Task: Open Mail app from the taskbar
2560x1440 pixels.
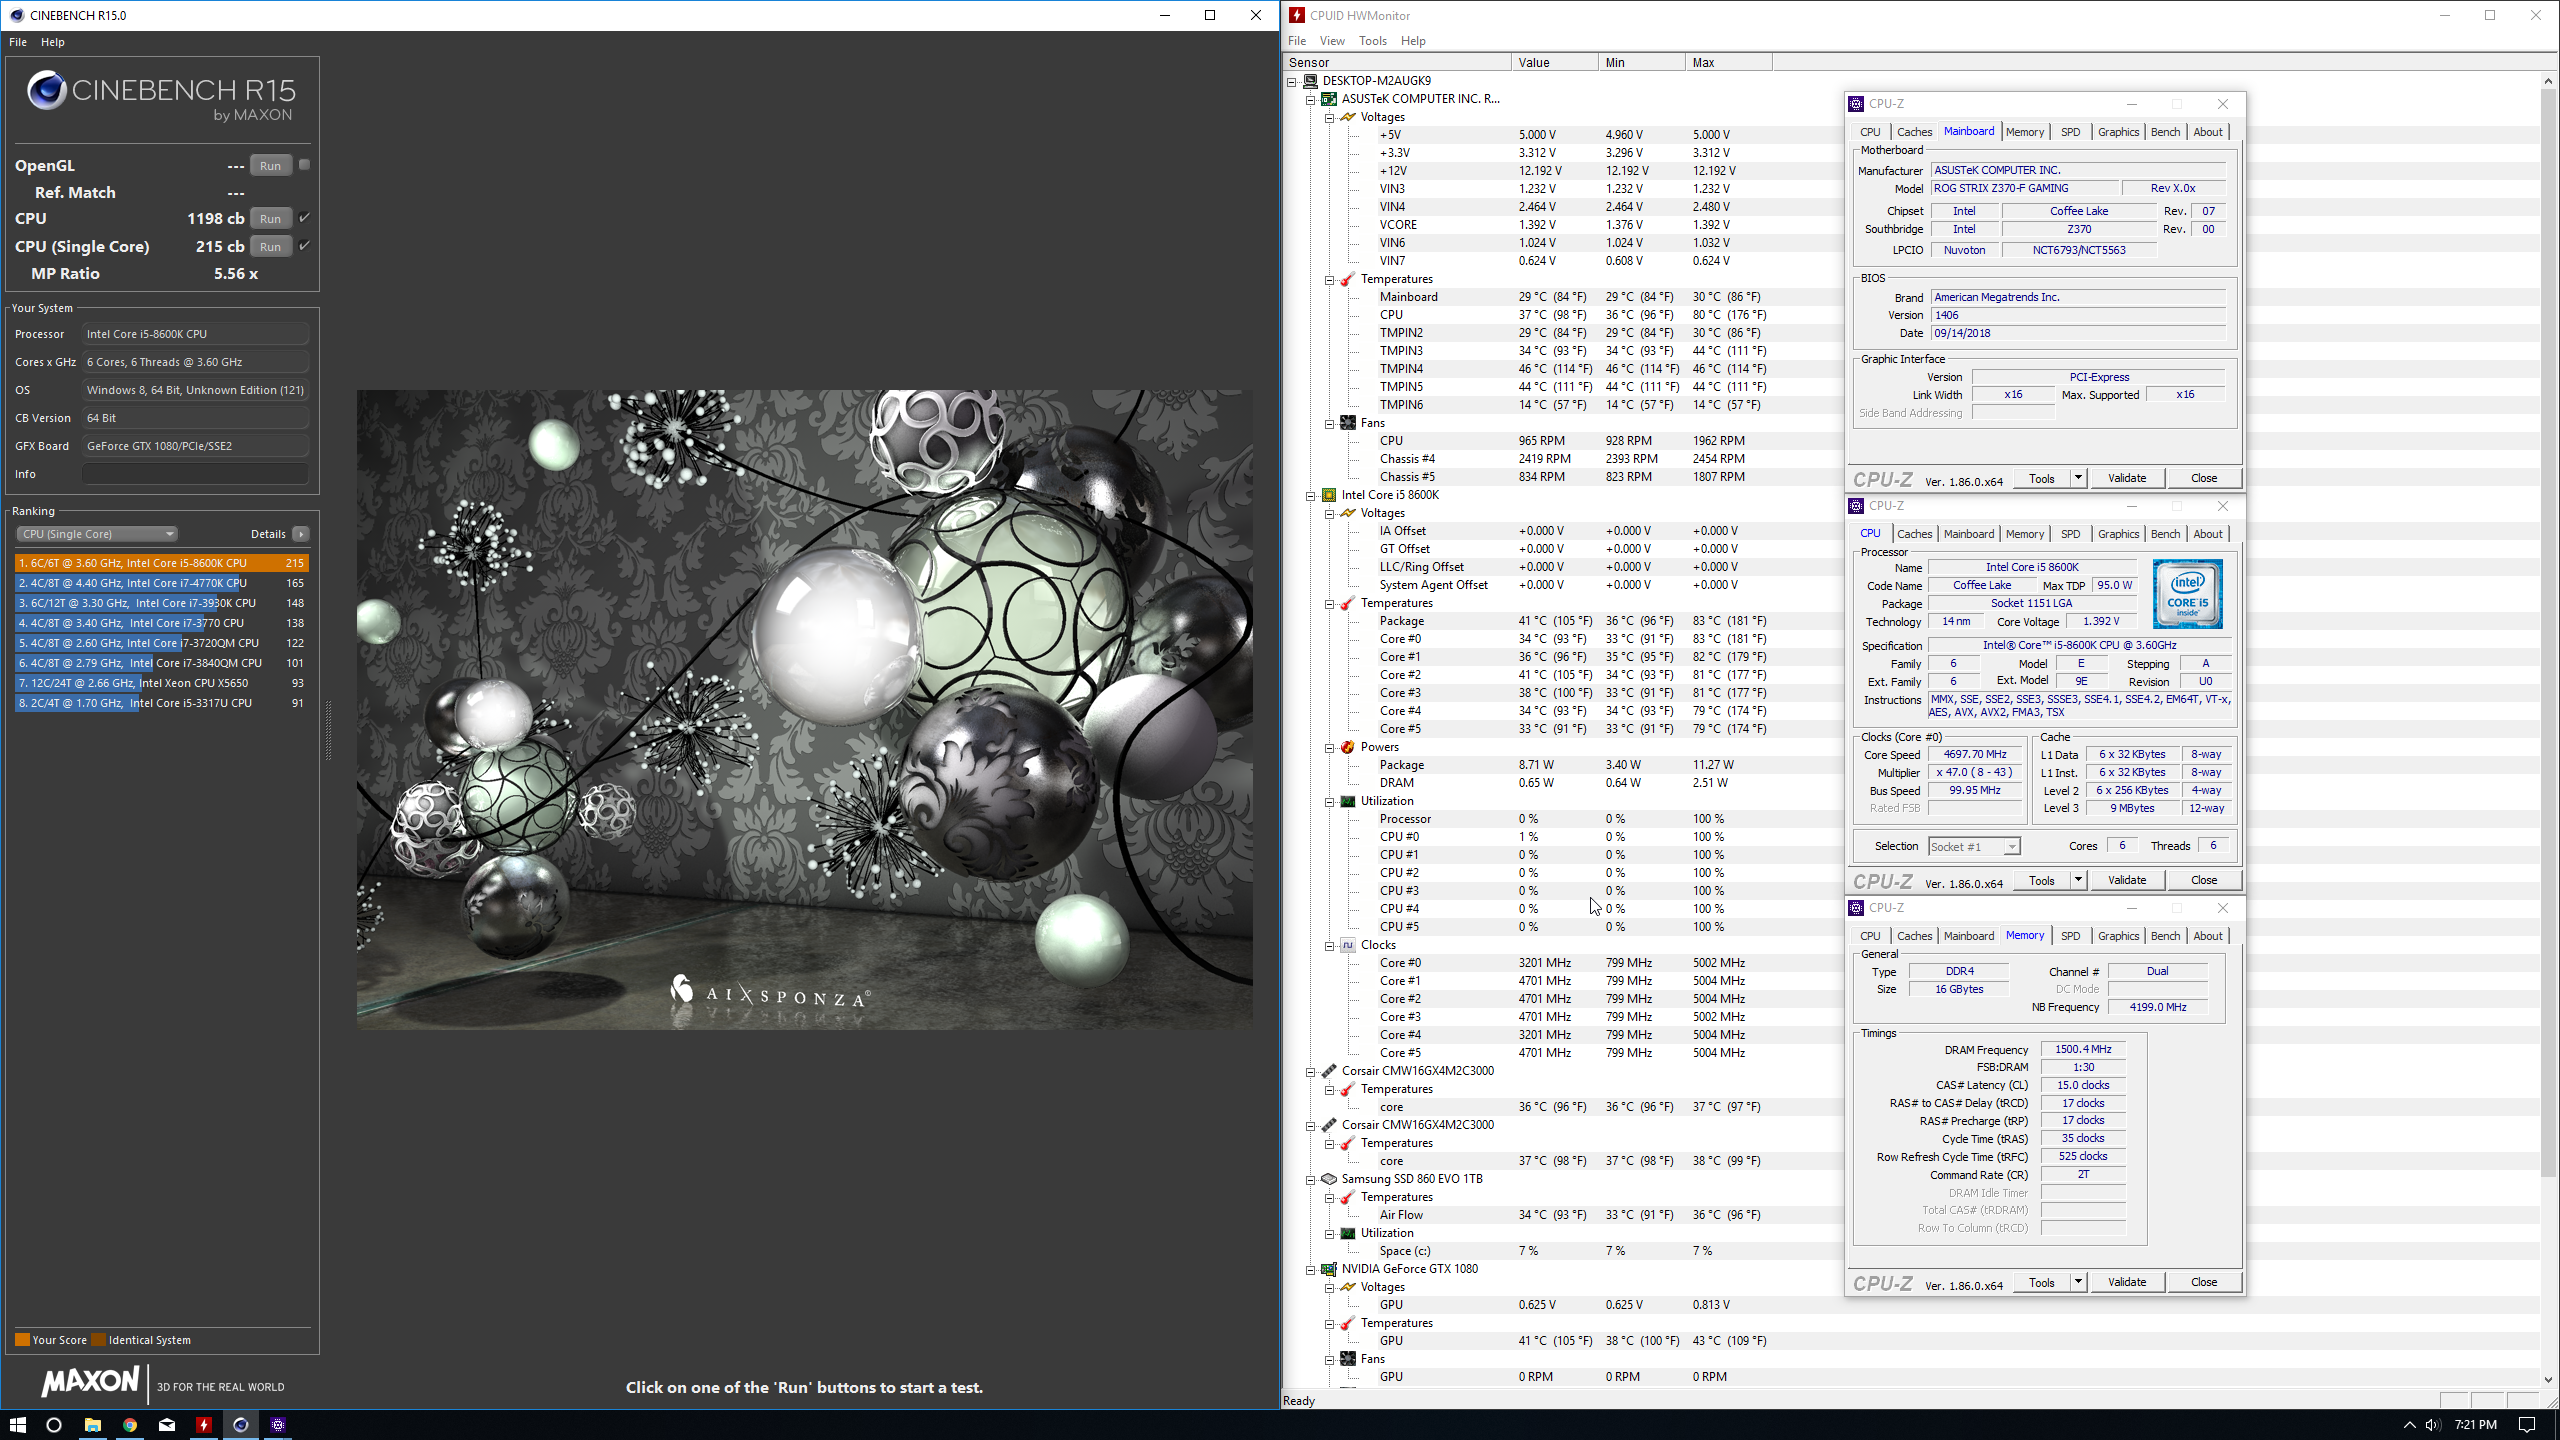Action: click(x=167, y=1424)
